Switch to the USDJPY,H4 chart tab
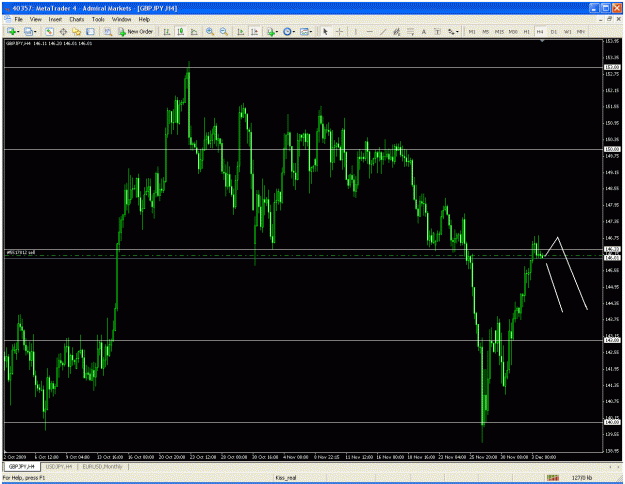The height and width of the screenshot is (484, 625). click(59, 466)
